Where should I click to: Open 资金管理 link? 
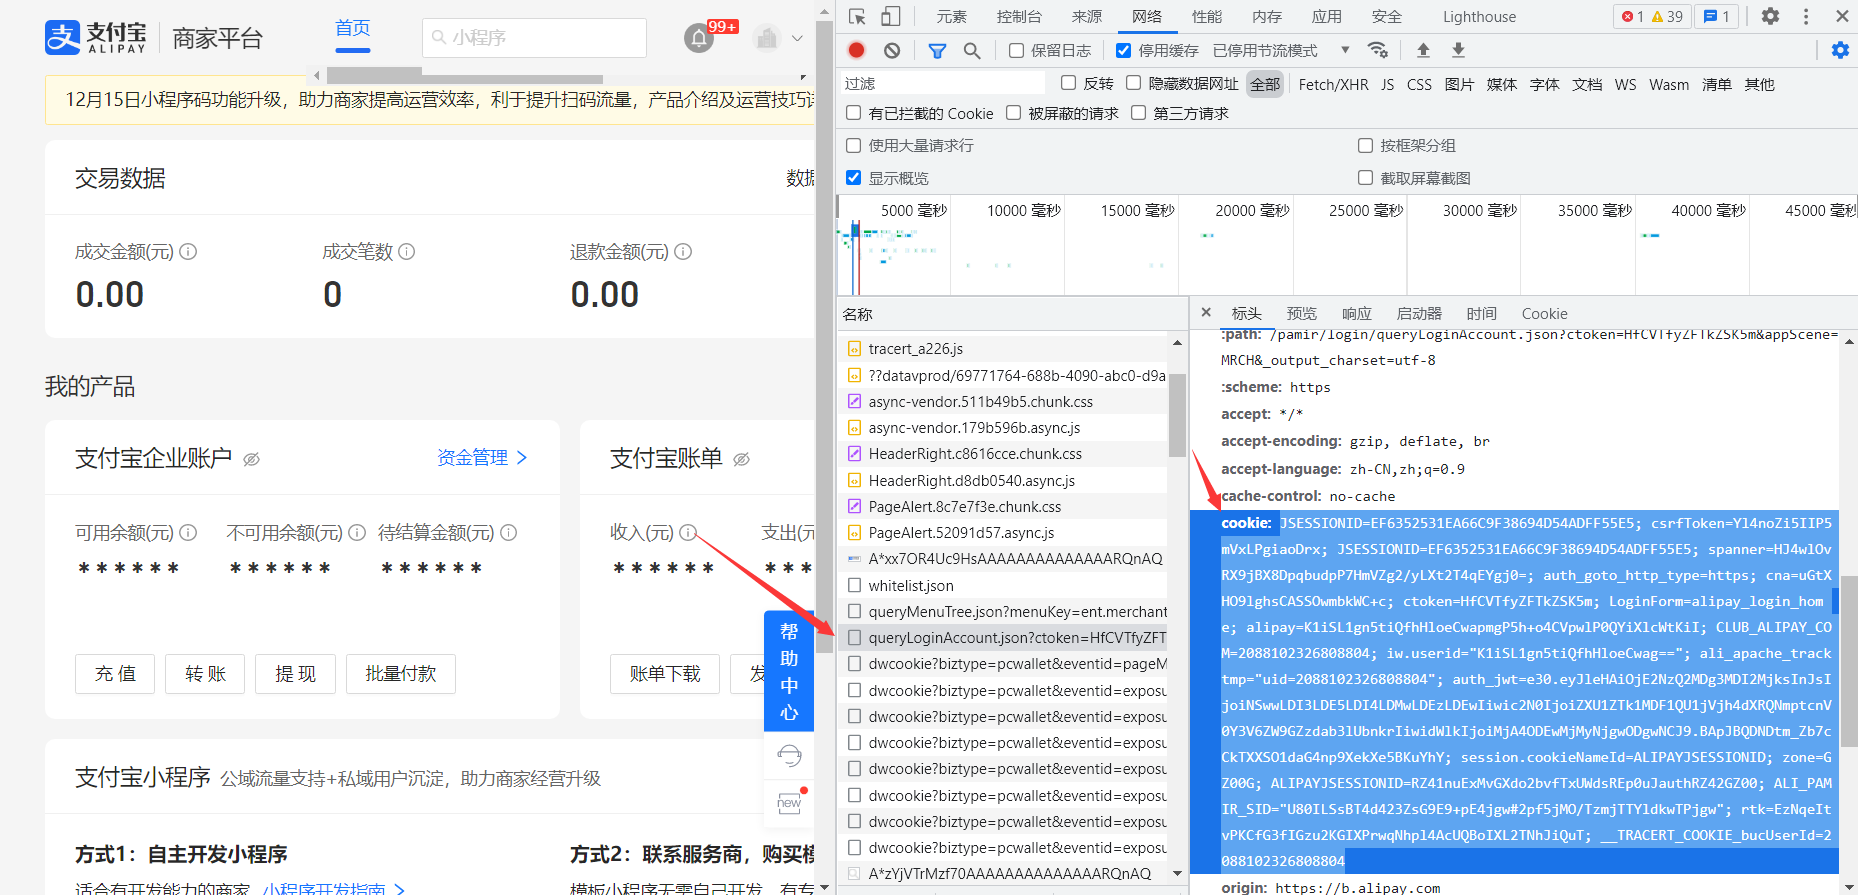[x=482, y=457]
